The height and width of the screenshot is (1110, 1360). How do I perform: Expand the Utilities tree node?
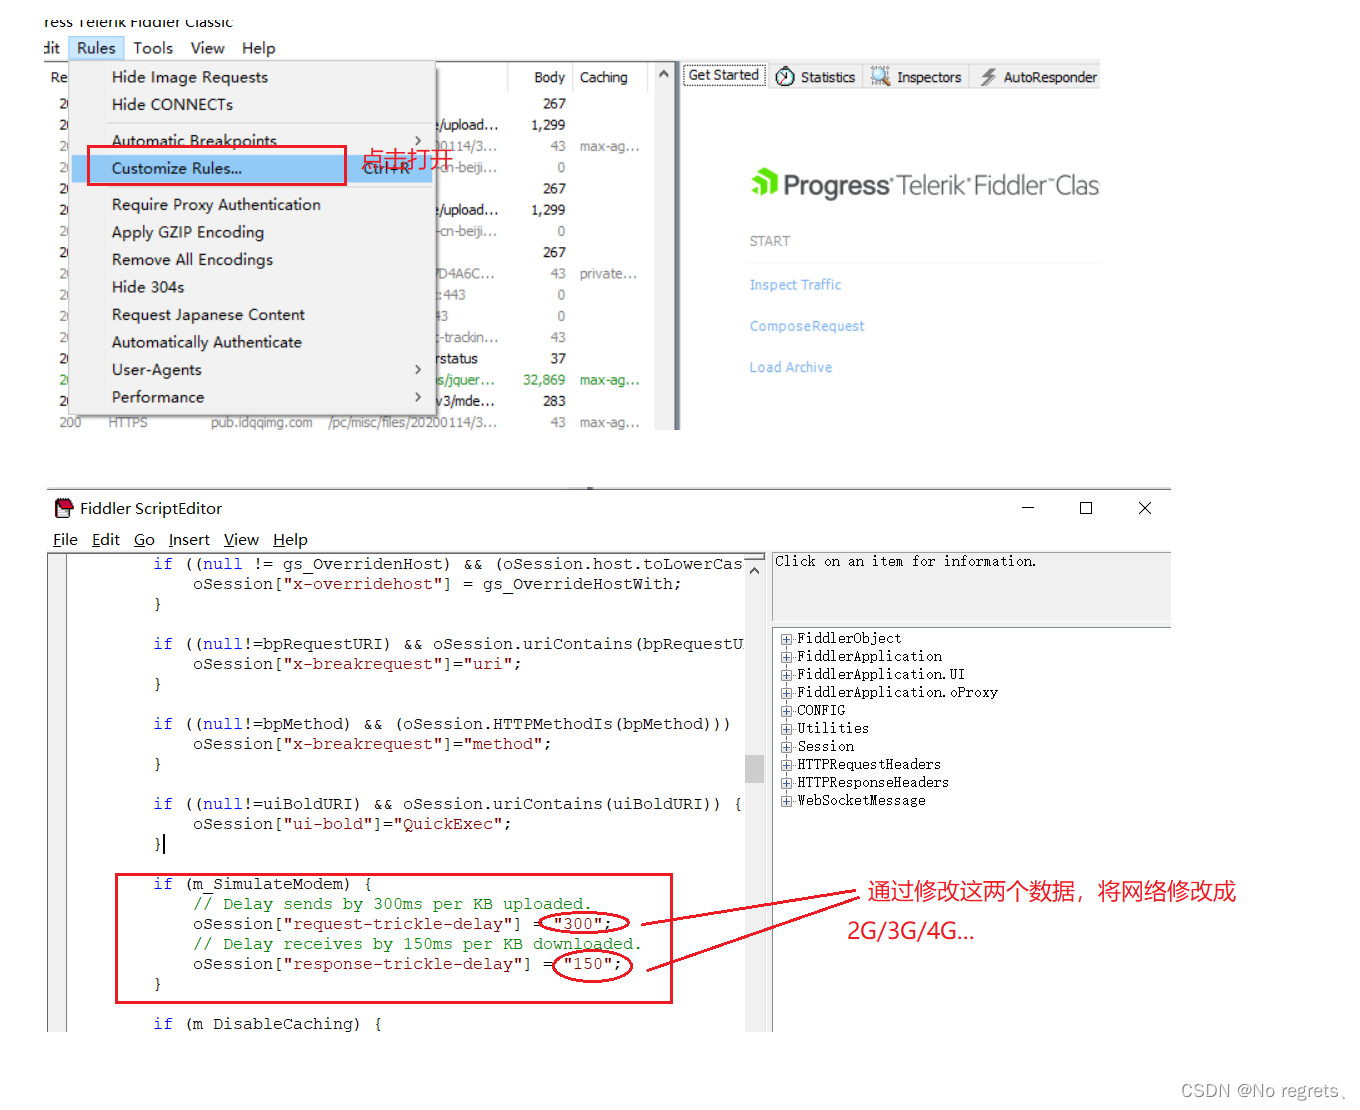click(787, 729)
